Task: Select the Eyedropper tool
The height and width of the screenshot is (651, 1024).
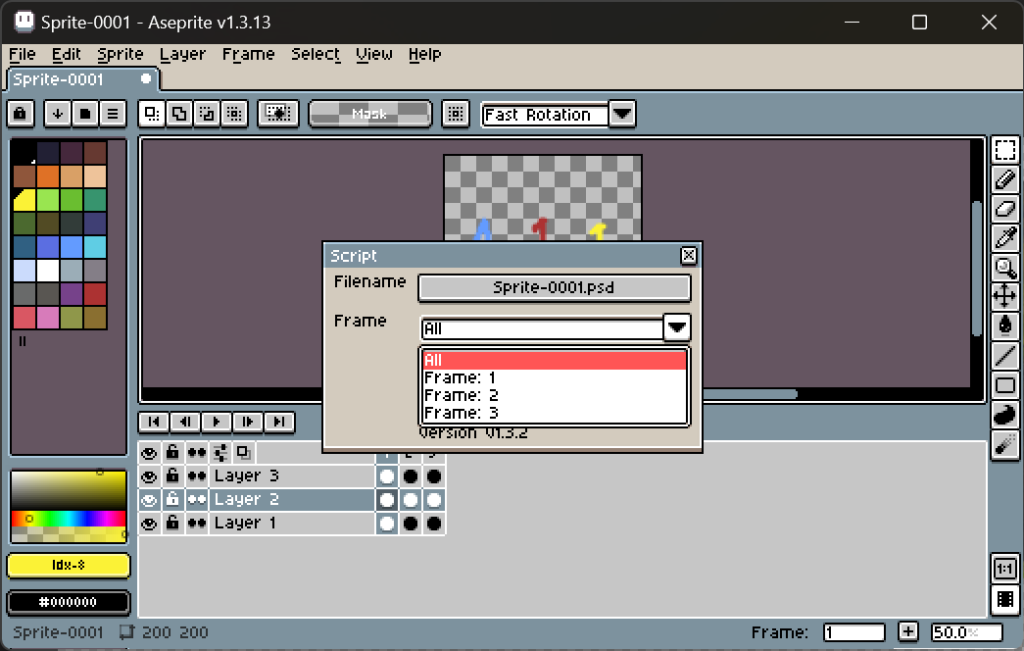Action: coord(1004,238)
